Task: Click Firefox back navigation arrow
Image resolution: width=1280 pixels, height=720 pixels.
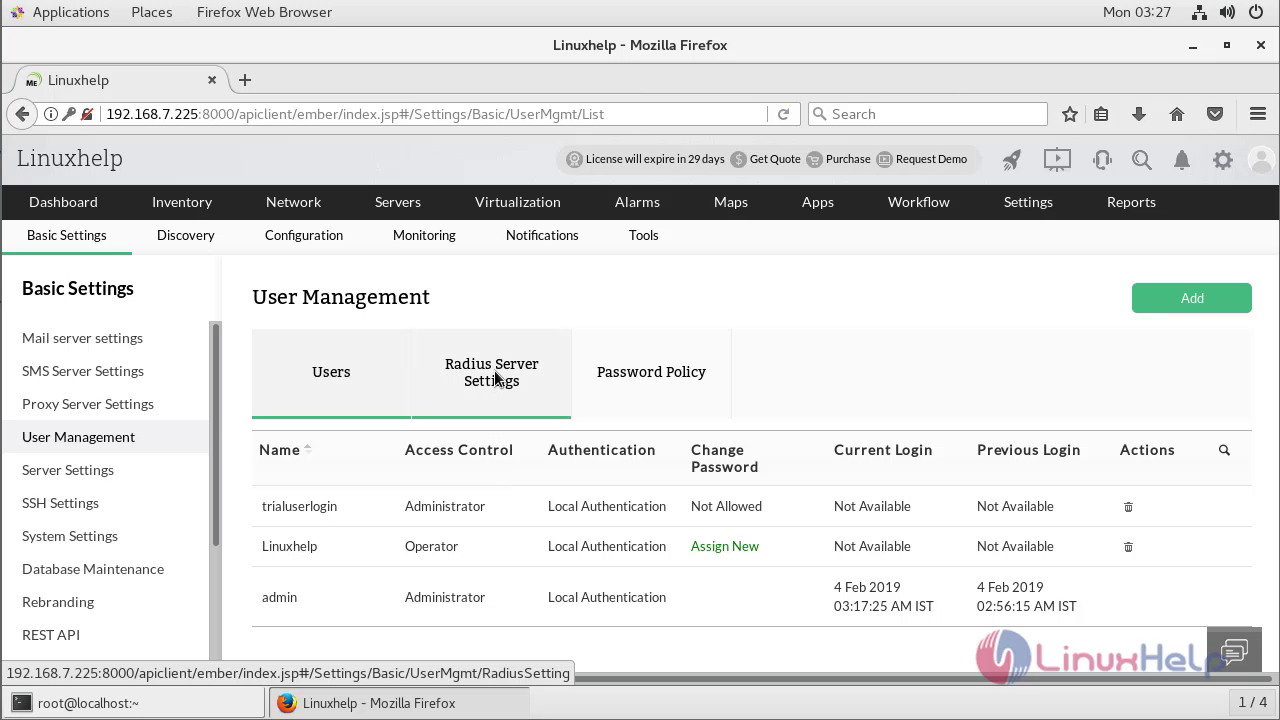Action: tap(22, 114)
